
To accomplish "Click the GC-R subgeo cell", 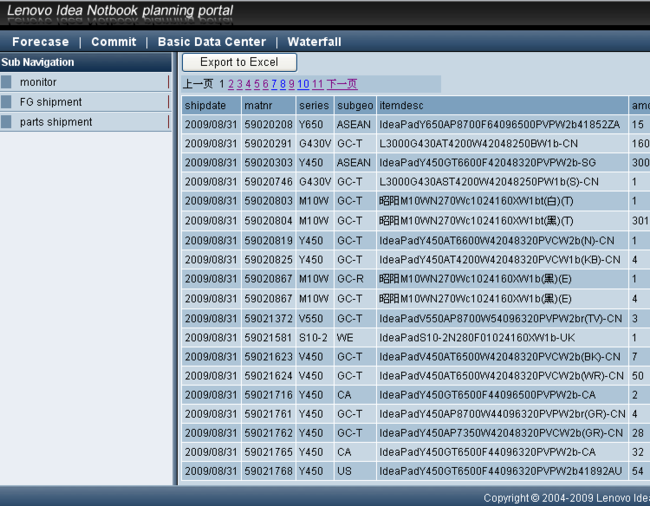I will 355,278.
